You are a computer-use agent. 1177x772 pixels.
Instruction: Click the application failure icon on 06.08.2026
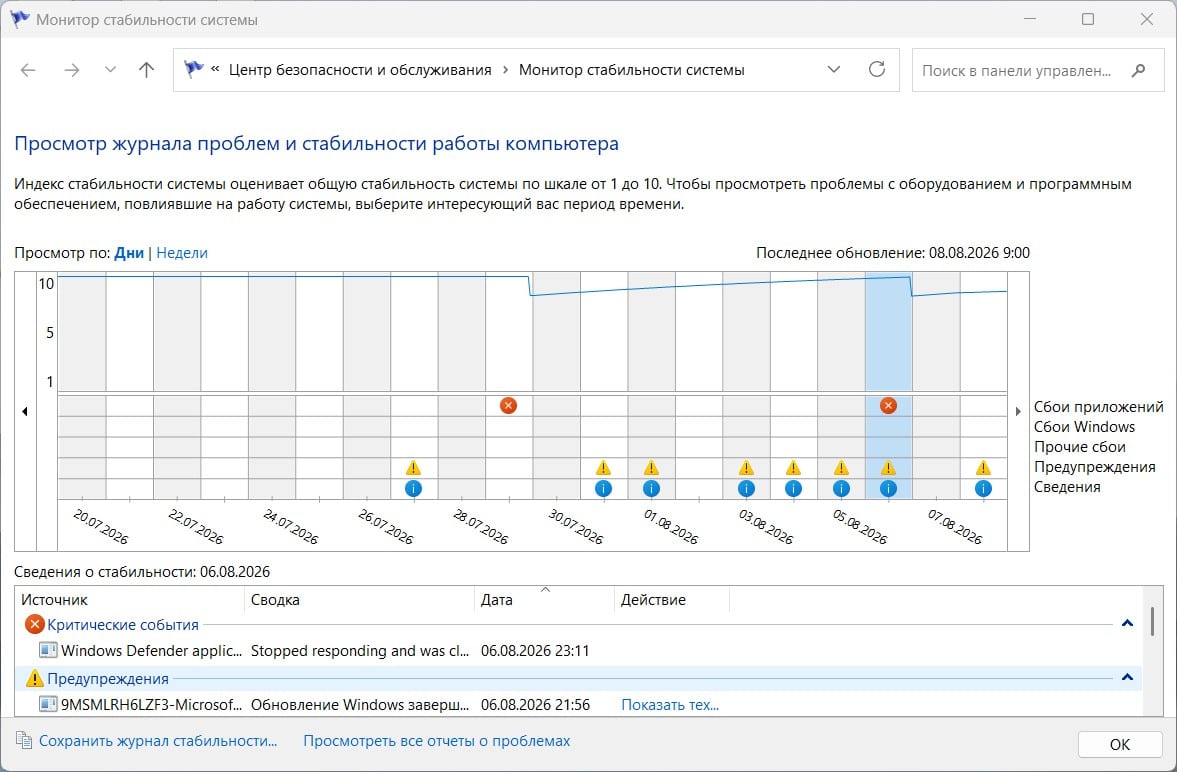click(x=888, y=406)
